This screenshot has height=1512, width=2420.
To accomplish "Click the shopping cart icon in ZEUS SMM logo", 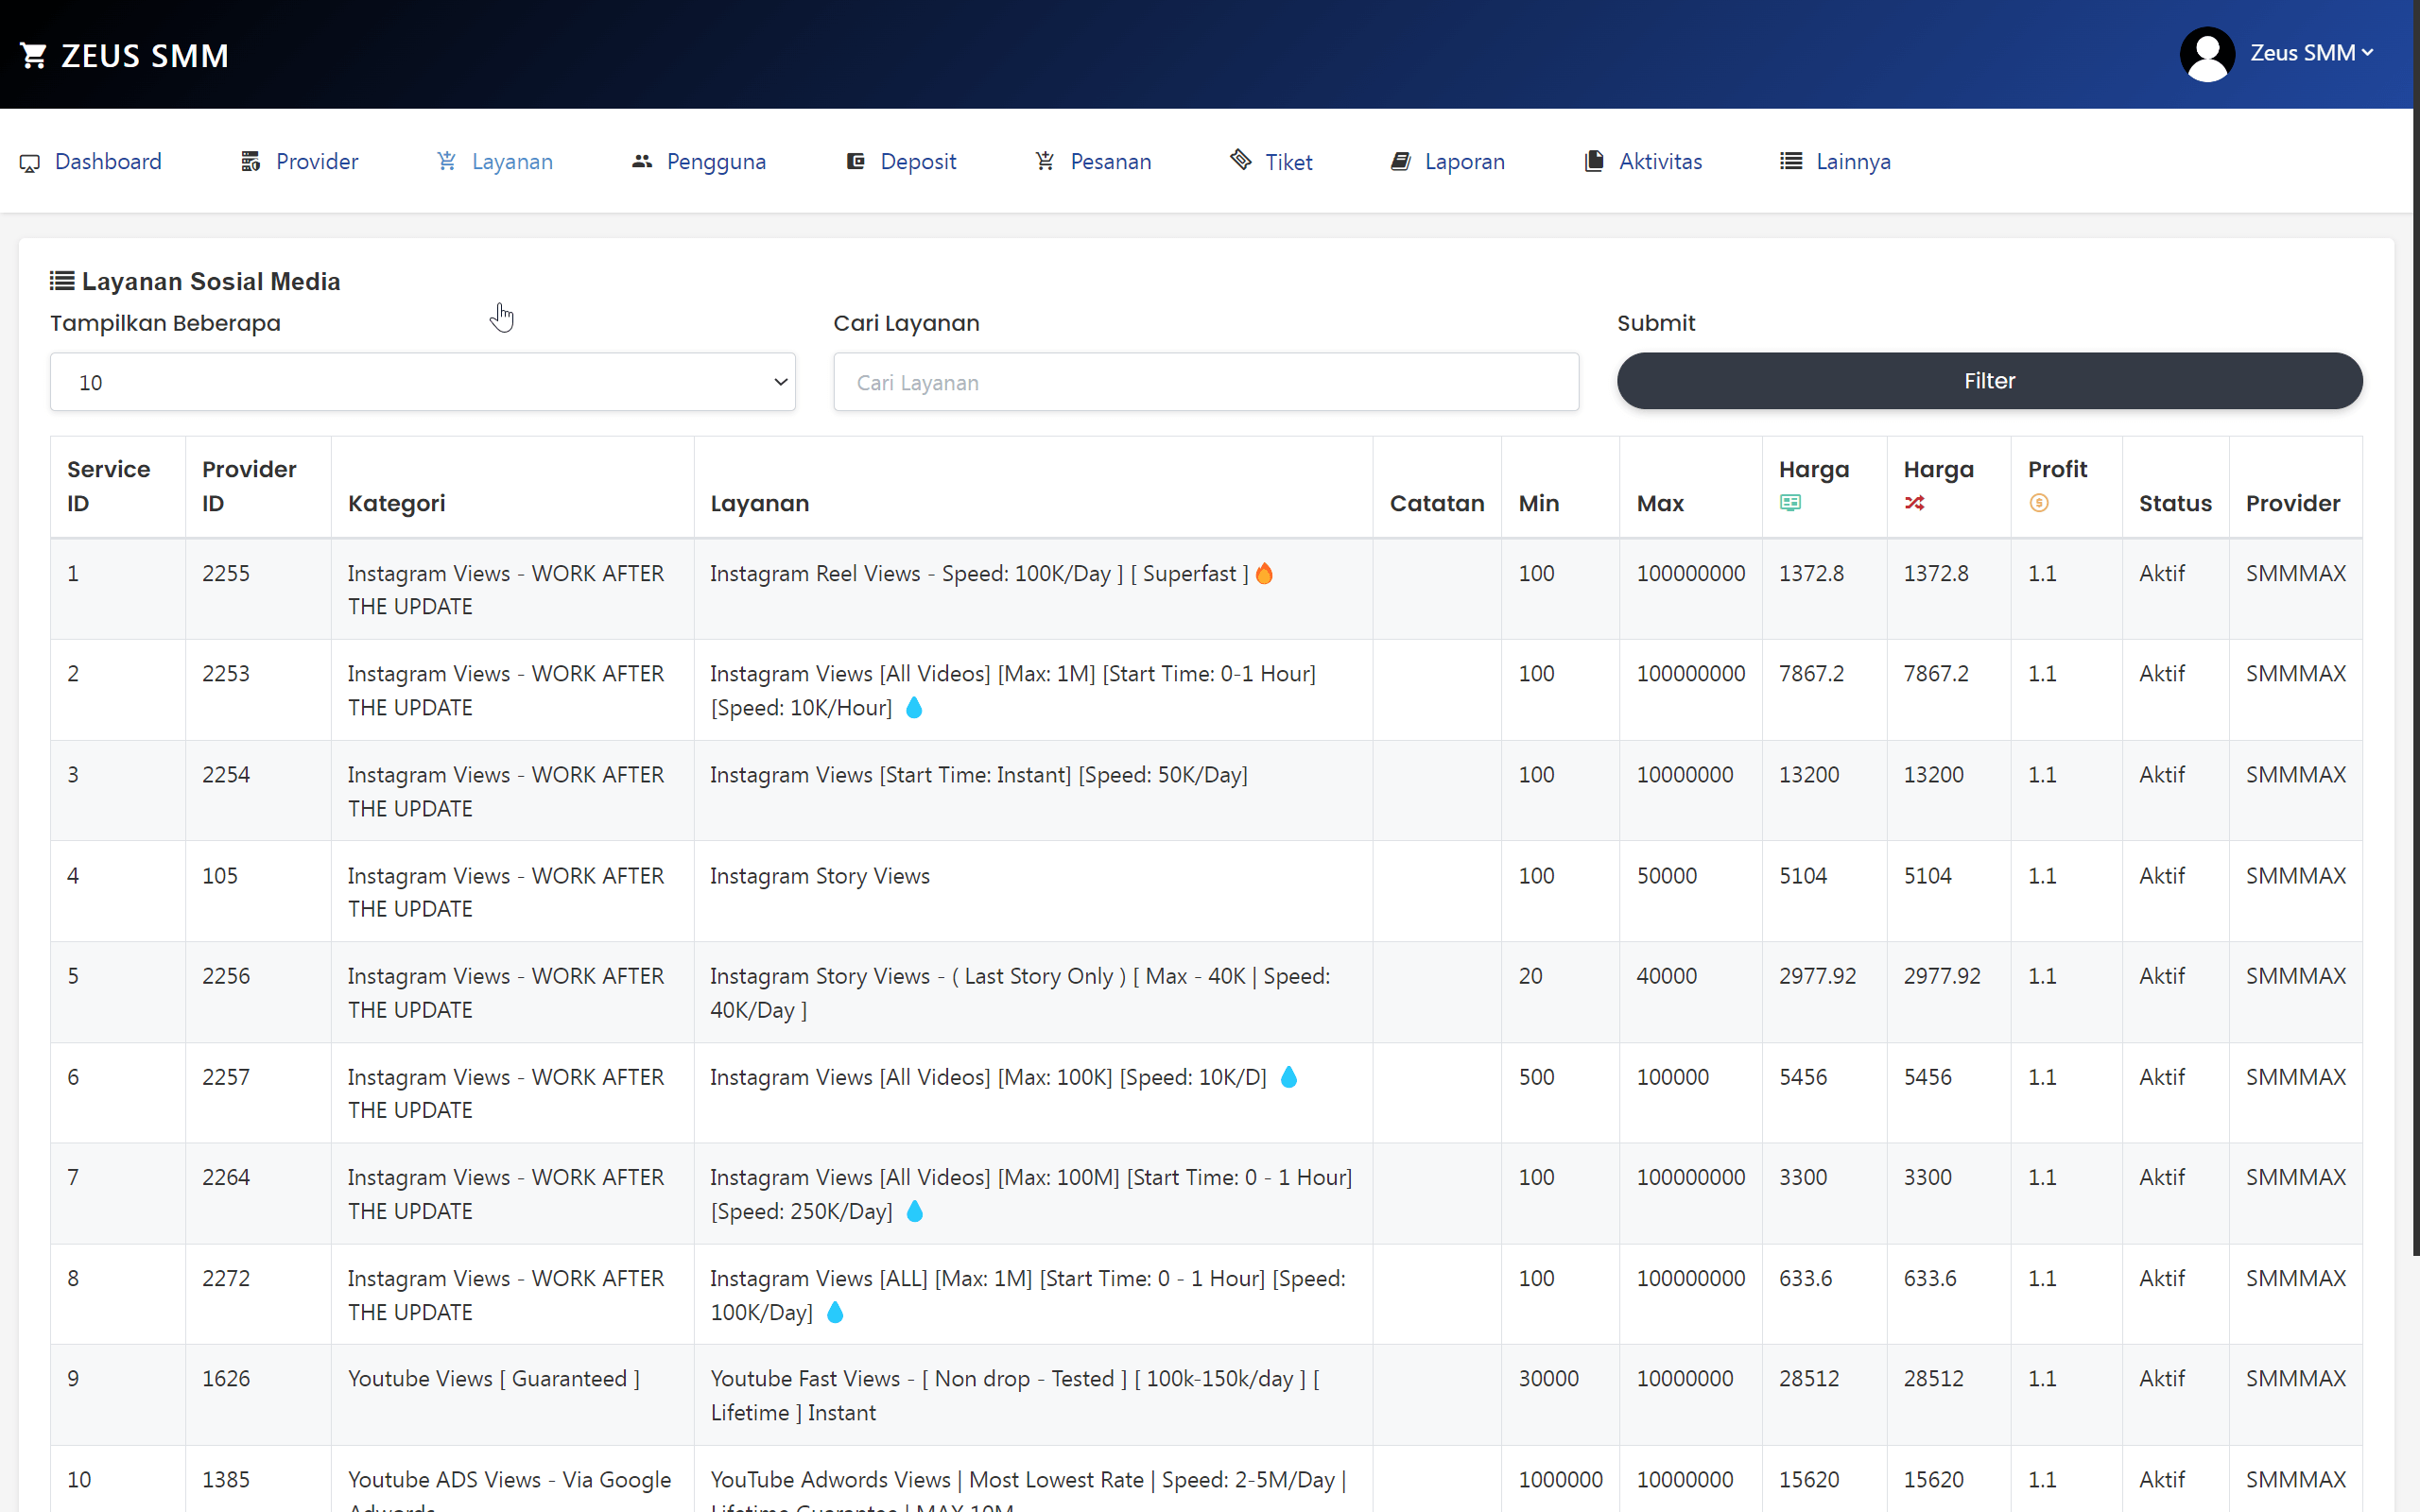I will [34, 54].
